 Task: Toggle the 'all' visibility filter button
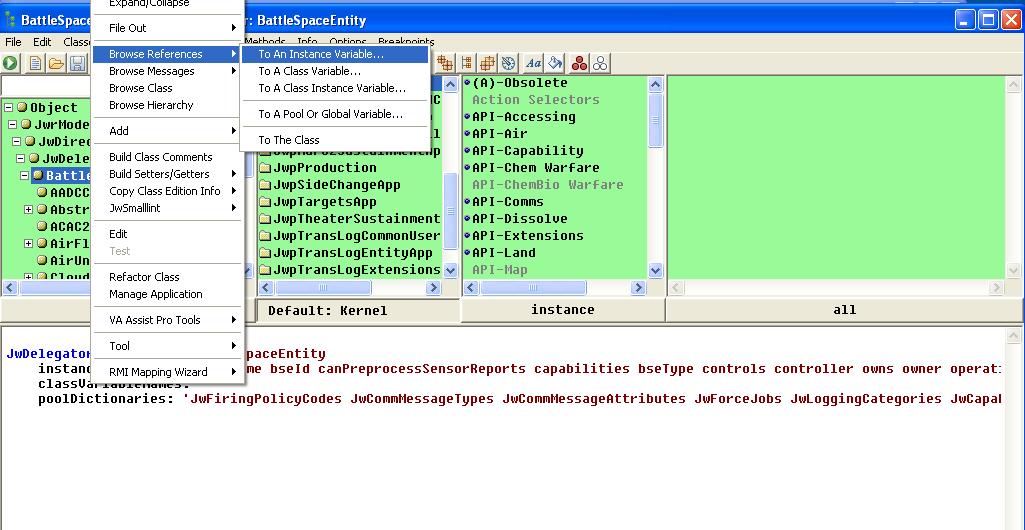point(844,310)
